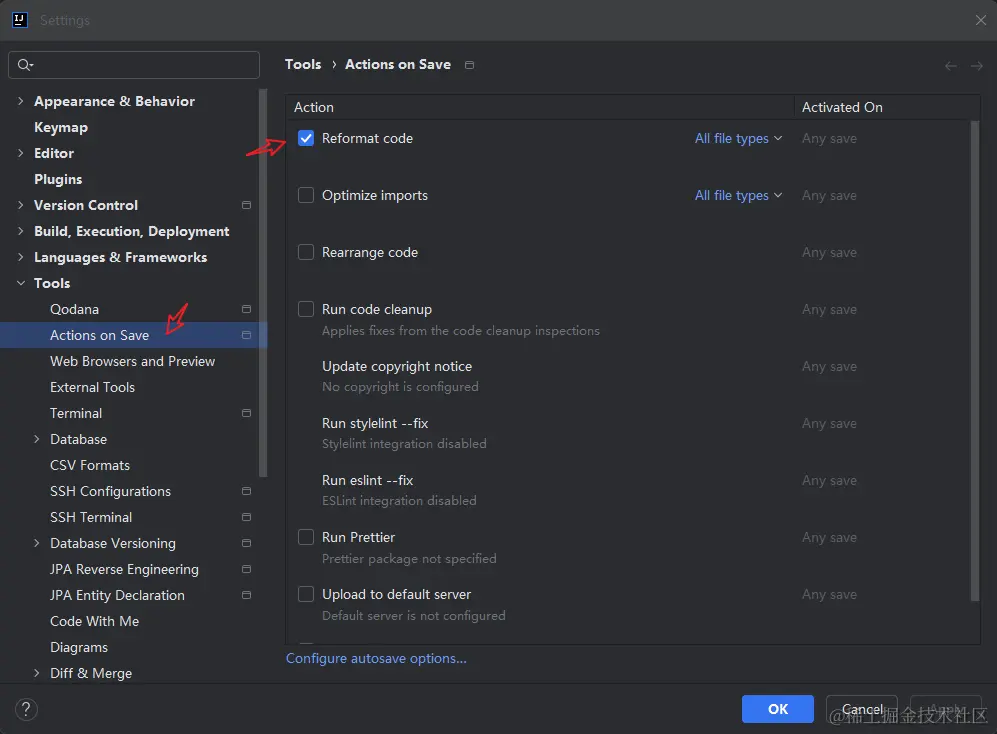Click the forward navigation arrow icon
The height and width of the screenshot is (734, 997).
(x=977, y=66)
